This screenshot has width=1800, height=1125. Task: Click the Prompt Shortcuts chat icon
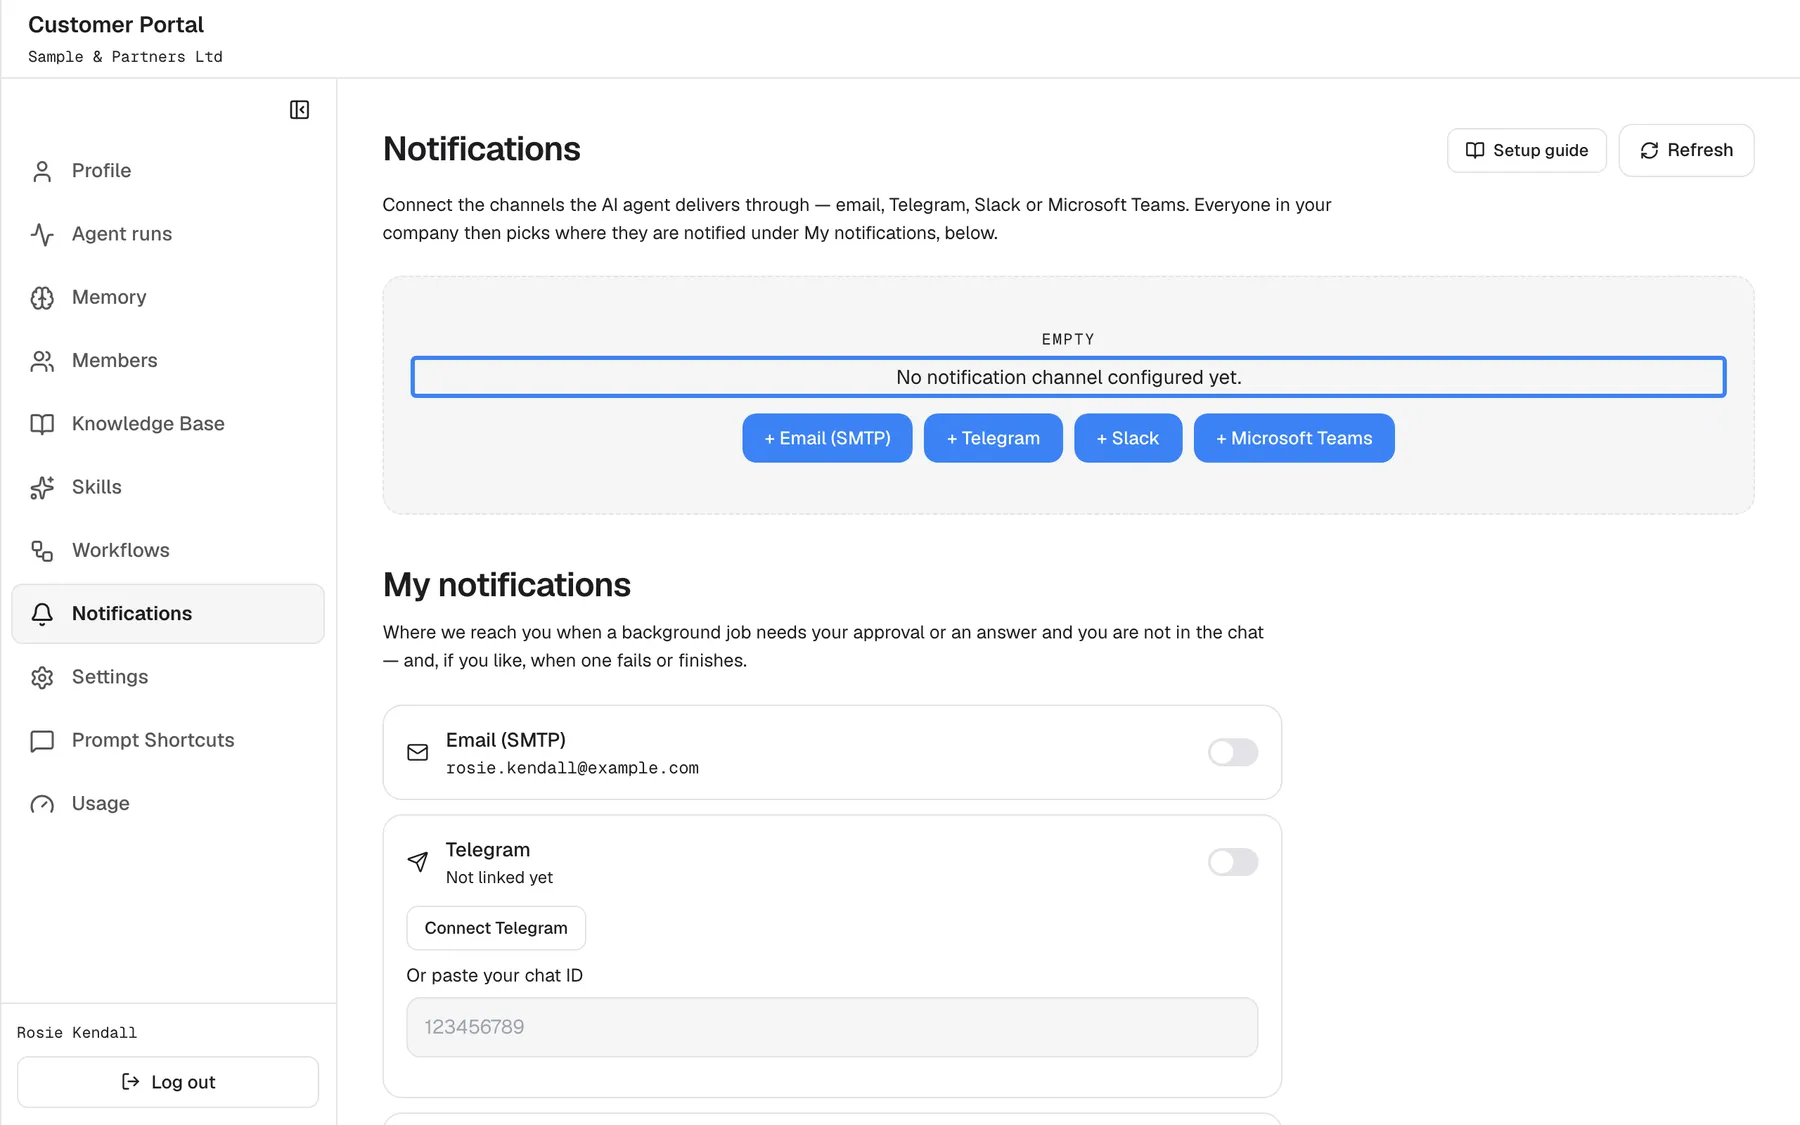(42, 741)
